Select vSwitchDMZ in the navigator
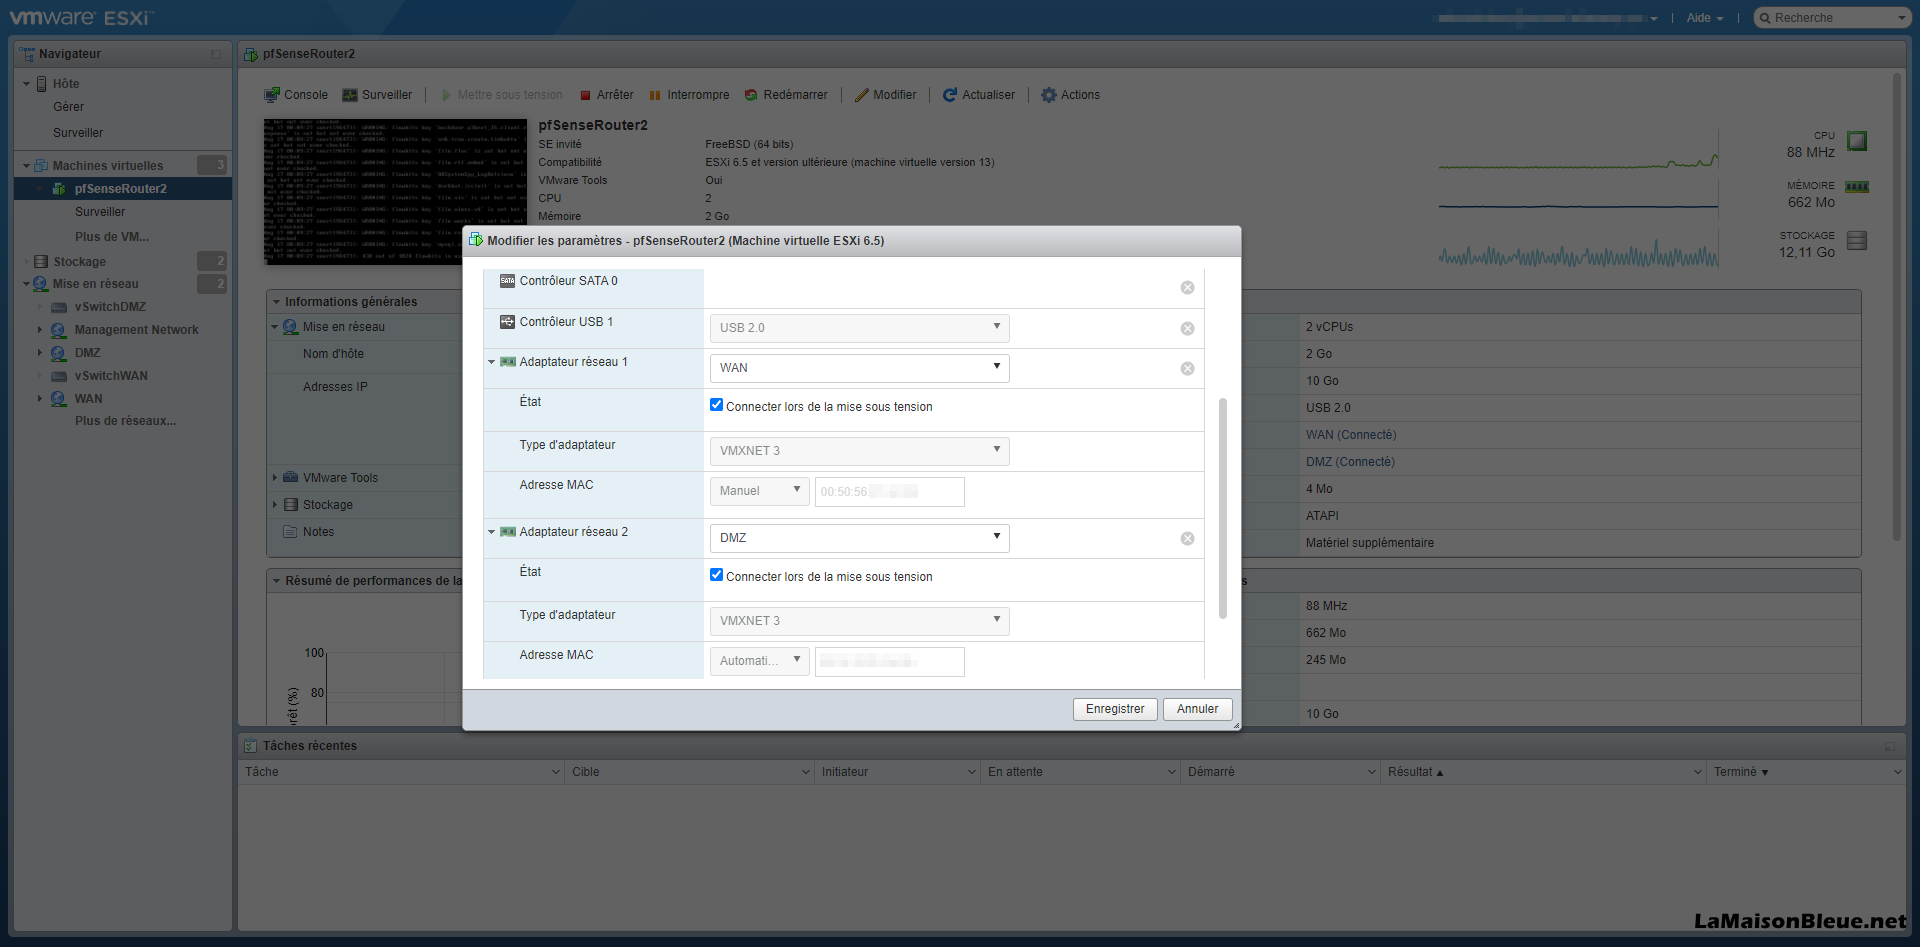Screen dimensions: 1920x947 click(x=110, y=307)
